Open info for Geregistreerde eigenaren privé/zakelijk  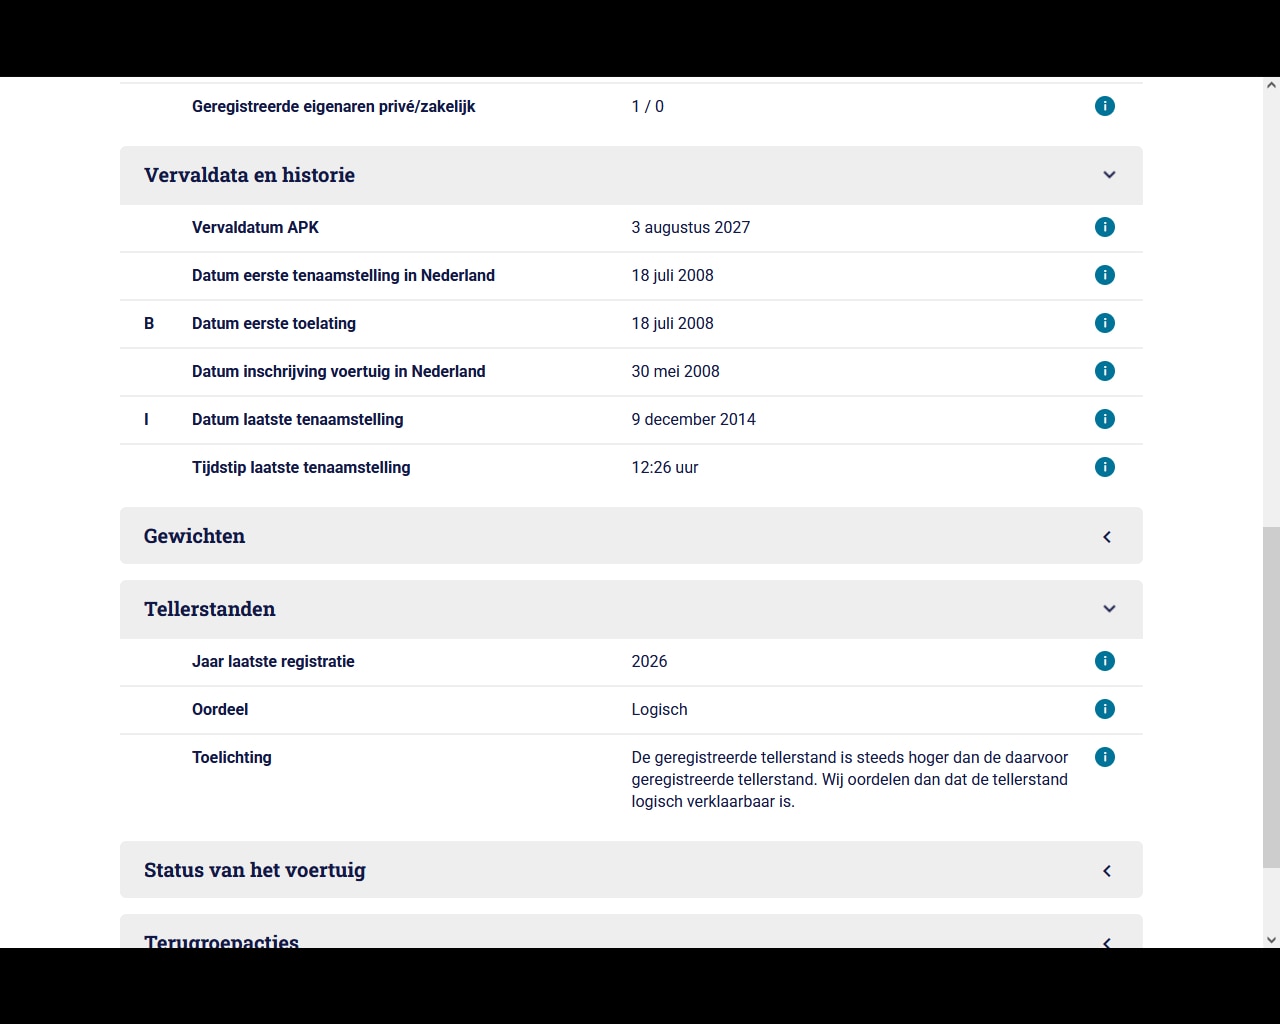(x=1105, y=106)
